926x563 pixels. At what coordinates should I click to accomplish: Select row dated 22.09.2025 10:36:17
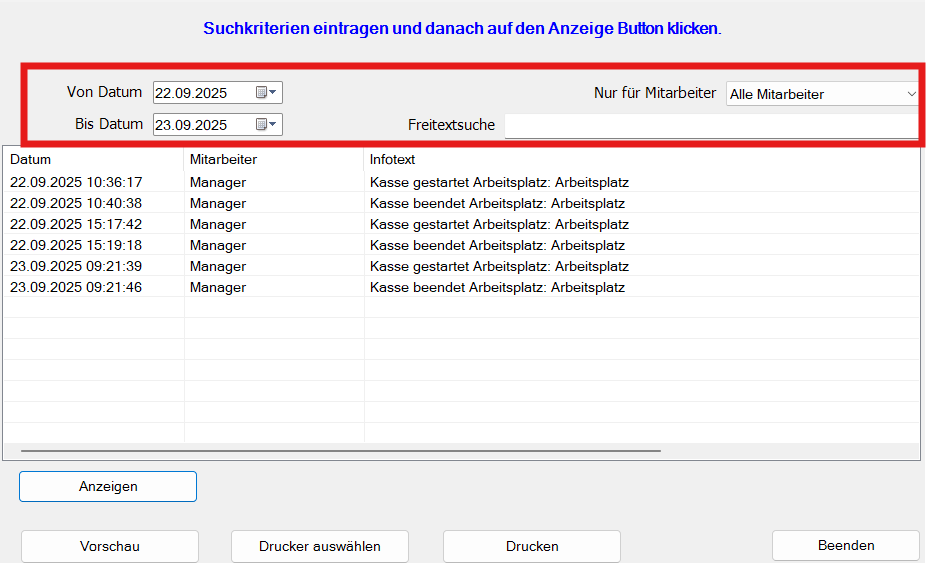point(462,182)
